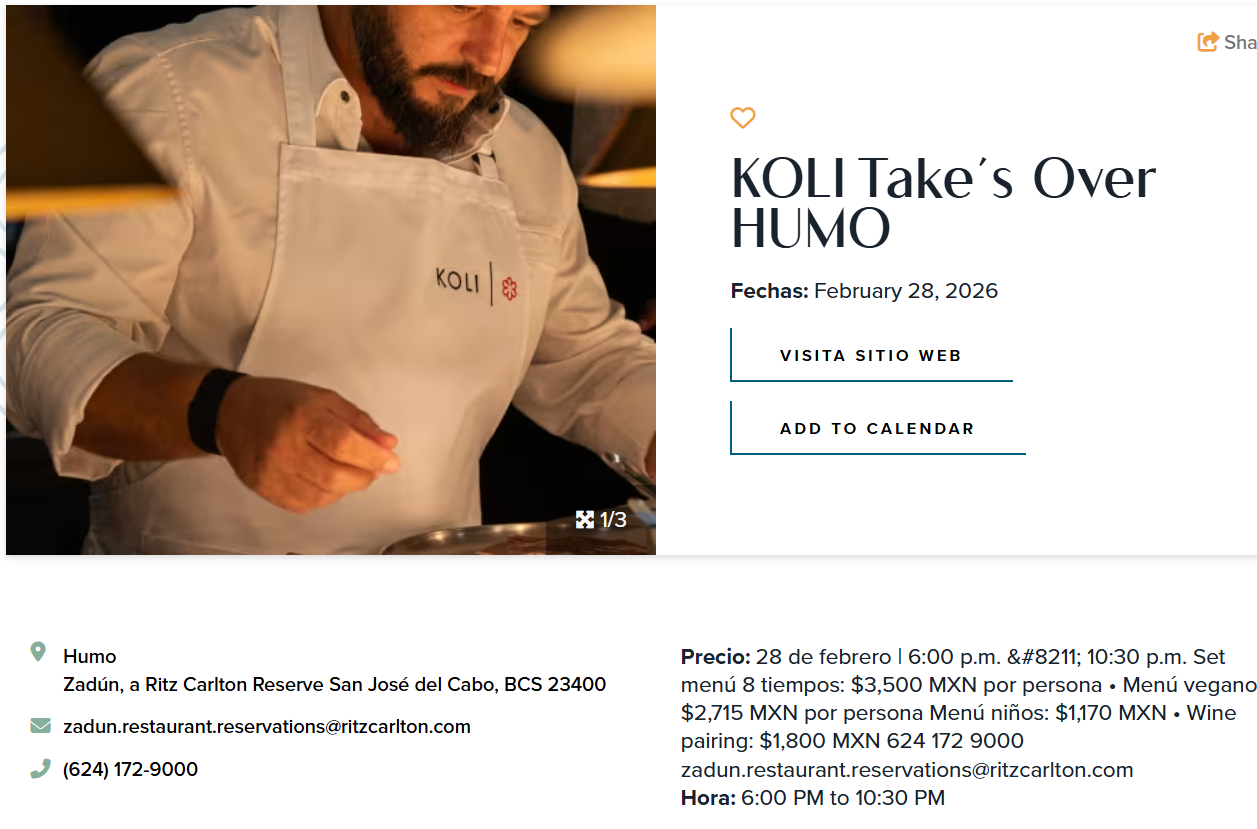Click the KOLI Take's Over HUMO heading

tap(944, 203)
